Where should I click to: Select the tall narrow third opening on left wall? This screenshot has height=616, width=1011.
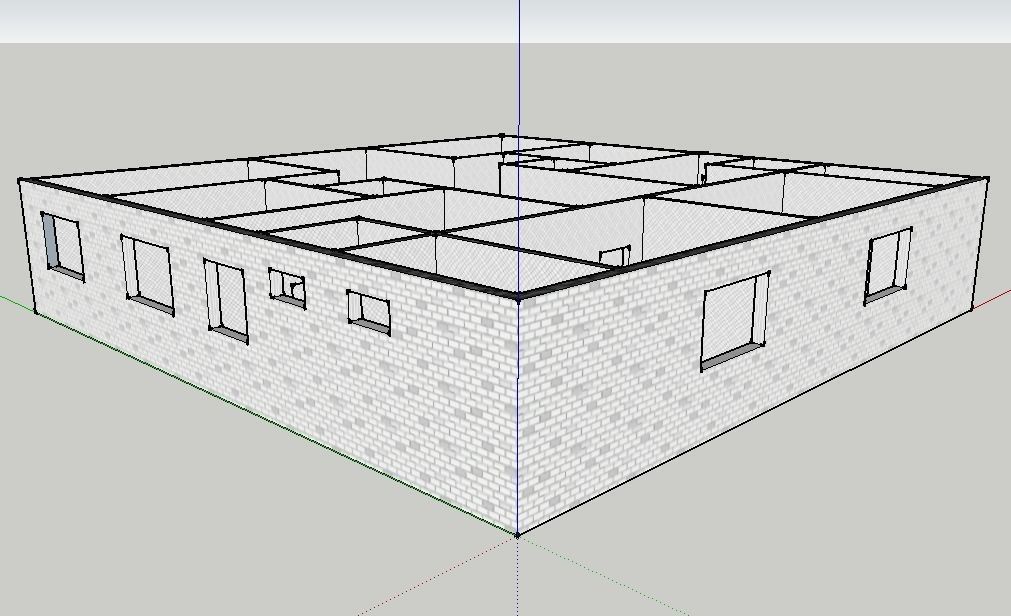click(225, 301)
